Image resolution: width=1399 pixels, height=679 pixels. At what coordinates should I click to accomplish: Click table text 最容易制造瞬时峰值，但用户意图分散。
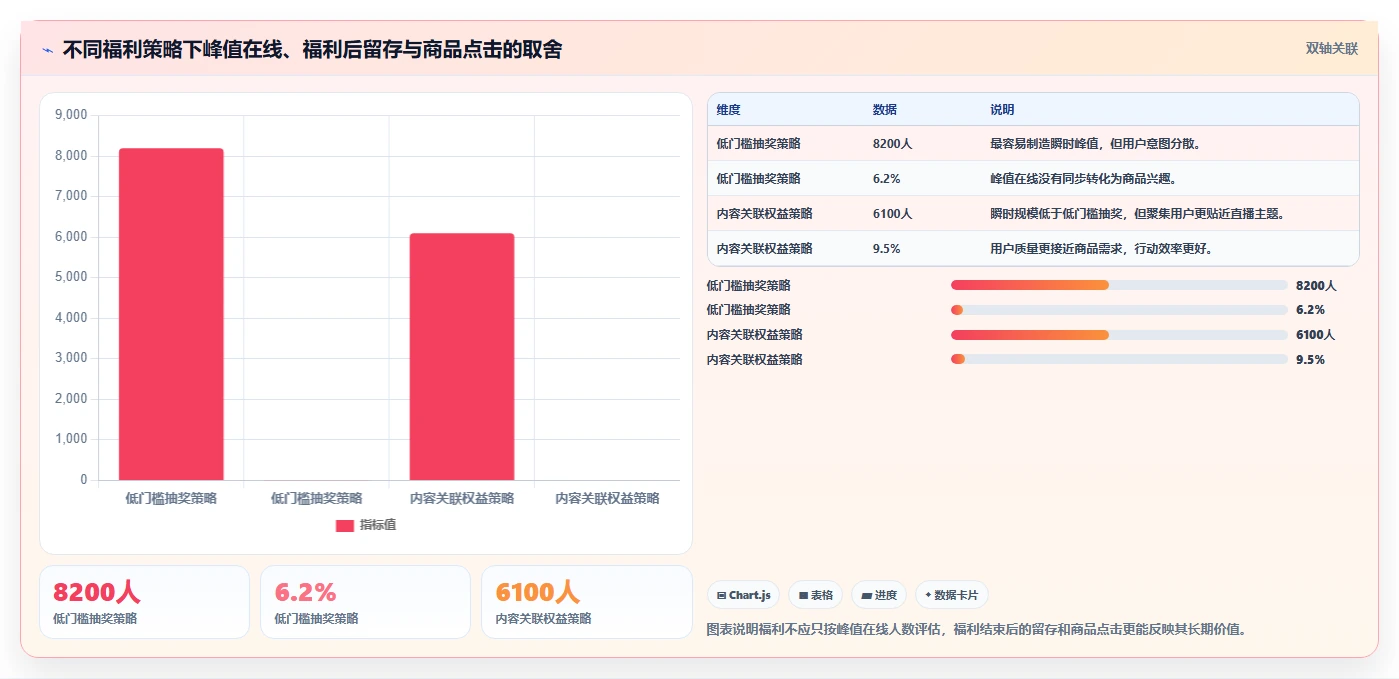1096,144
